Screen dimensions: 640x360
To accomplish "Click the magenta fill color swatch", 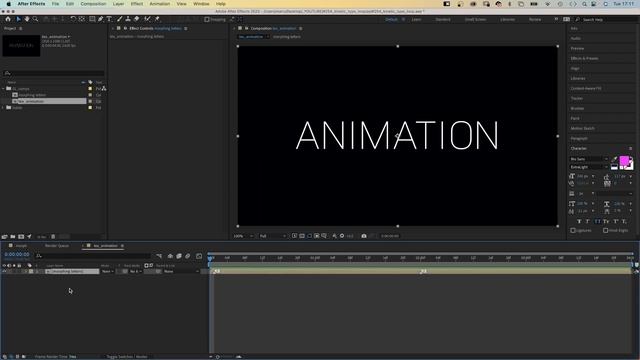I will (x=624, y=161).
